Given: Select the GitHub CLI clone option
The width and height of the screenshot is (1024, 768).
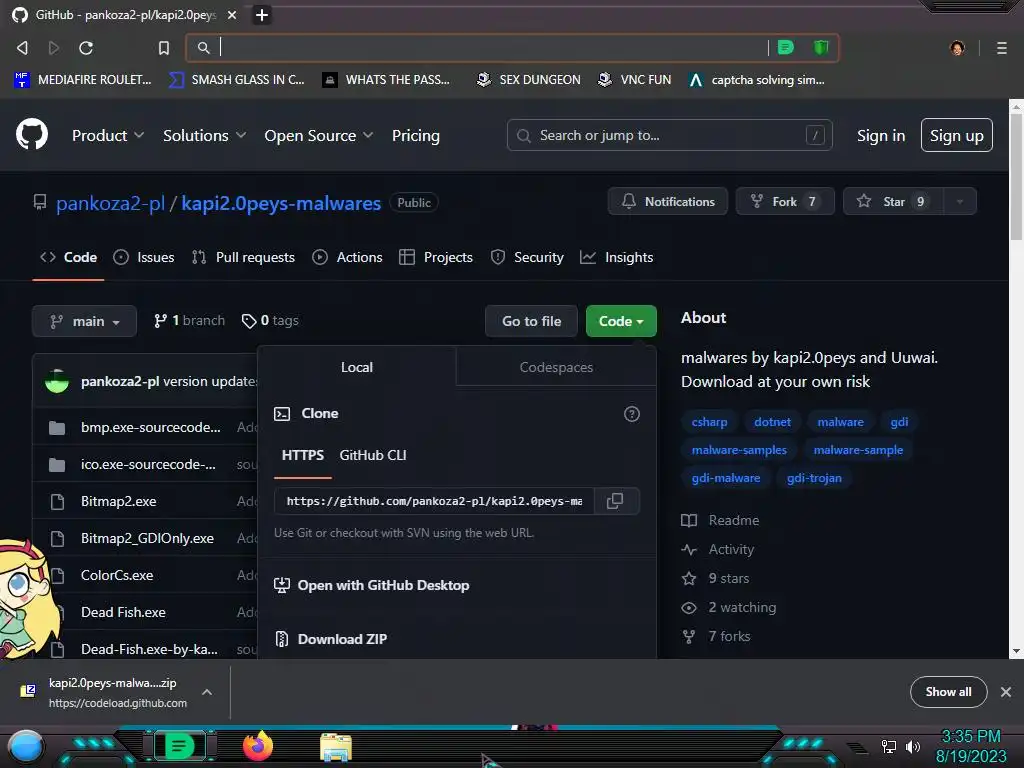Looking at the screenshot, I should click(373, 455).
